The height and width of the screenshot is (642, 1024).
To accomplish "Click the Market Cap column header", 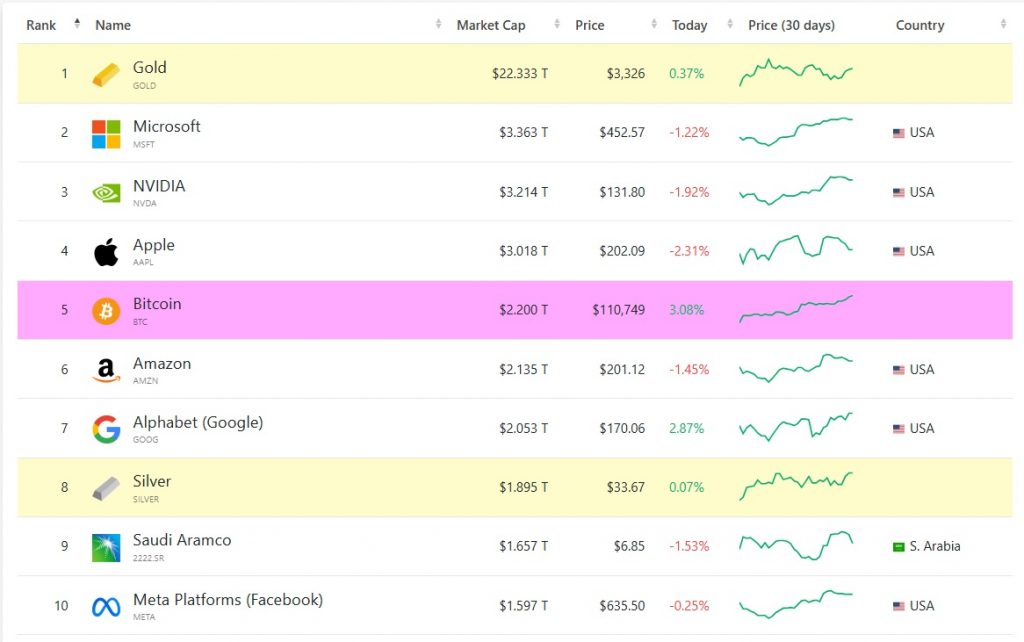I will [491, 25].
